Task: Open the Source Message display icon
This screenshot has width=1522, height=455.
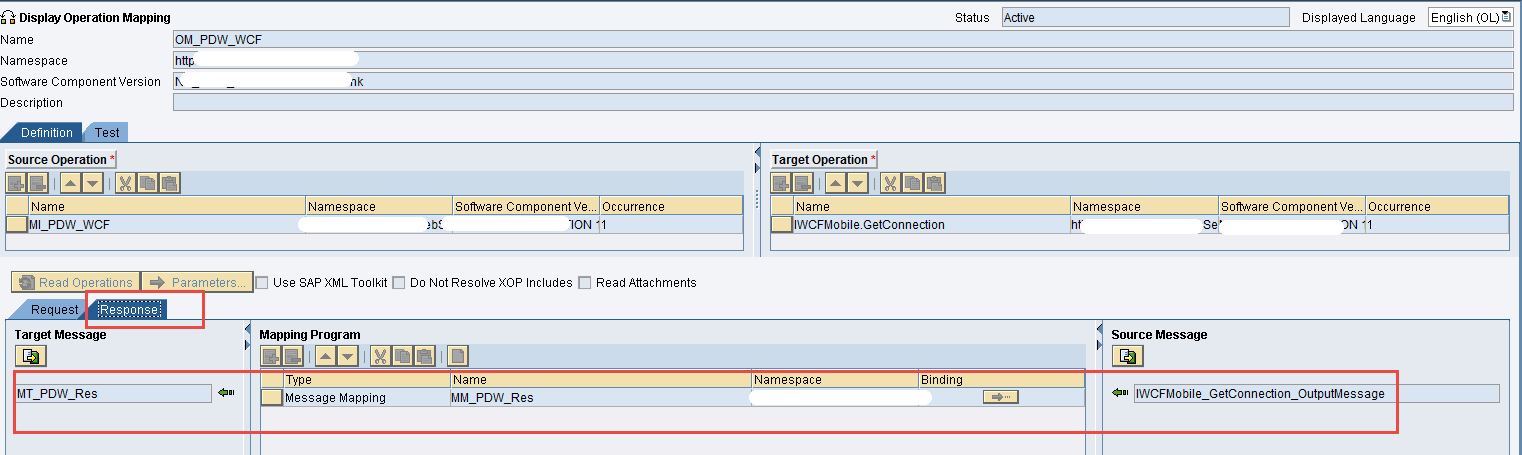Action: (x=1128, y=356)
